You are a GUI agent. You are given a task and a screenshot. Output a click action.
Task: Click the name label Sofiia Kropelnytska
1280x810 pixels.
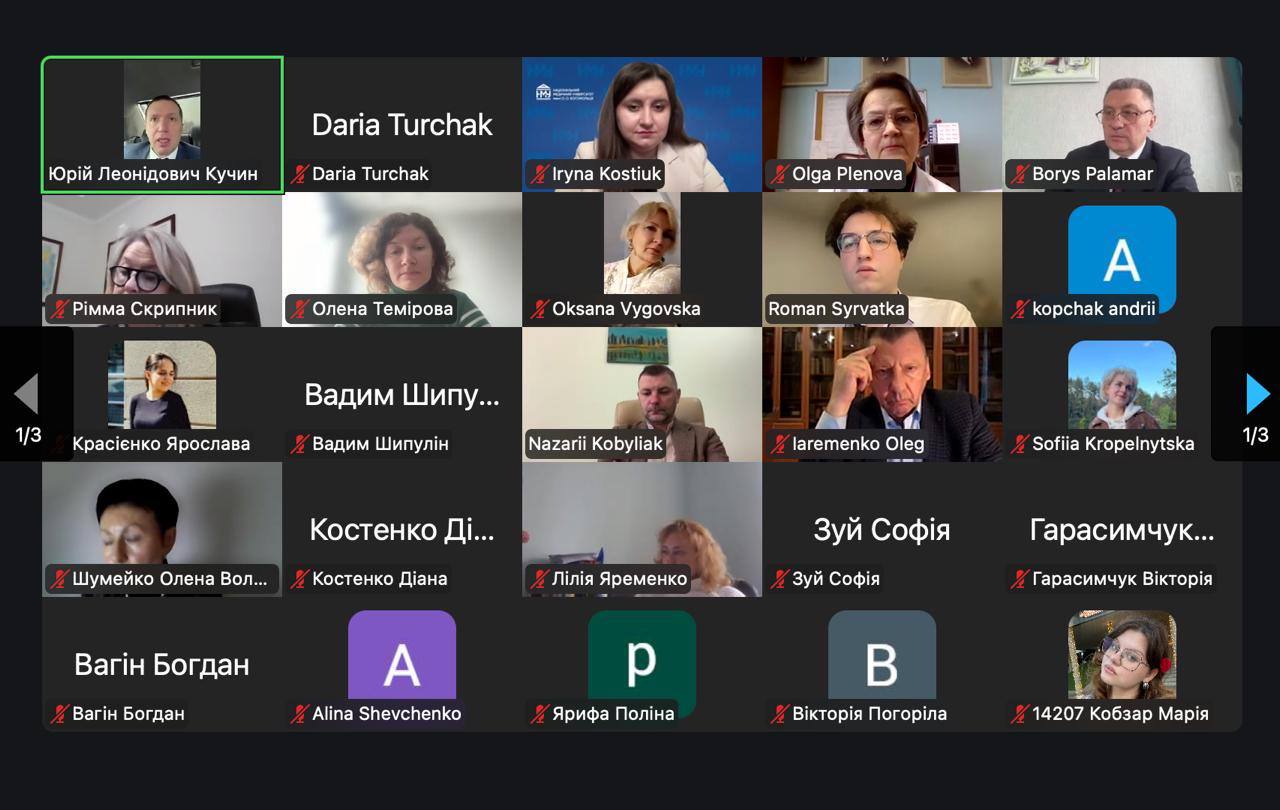pos(1113,444)
